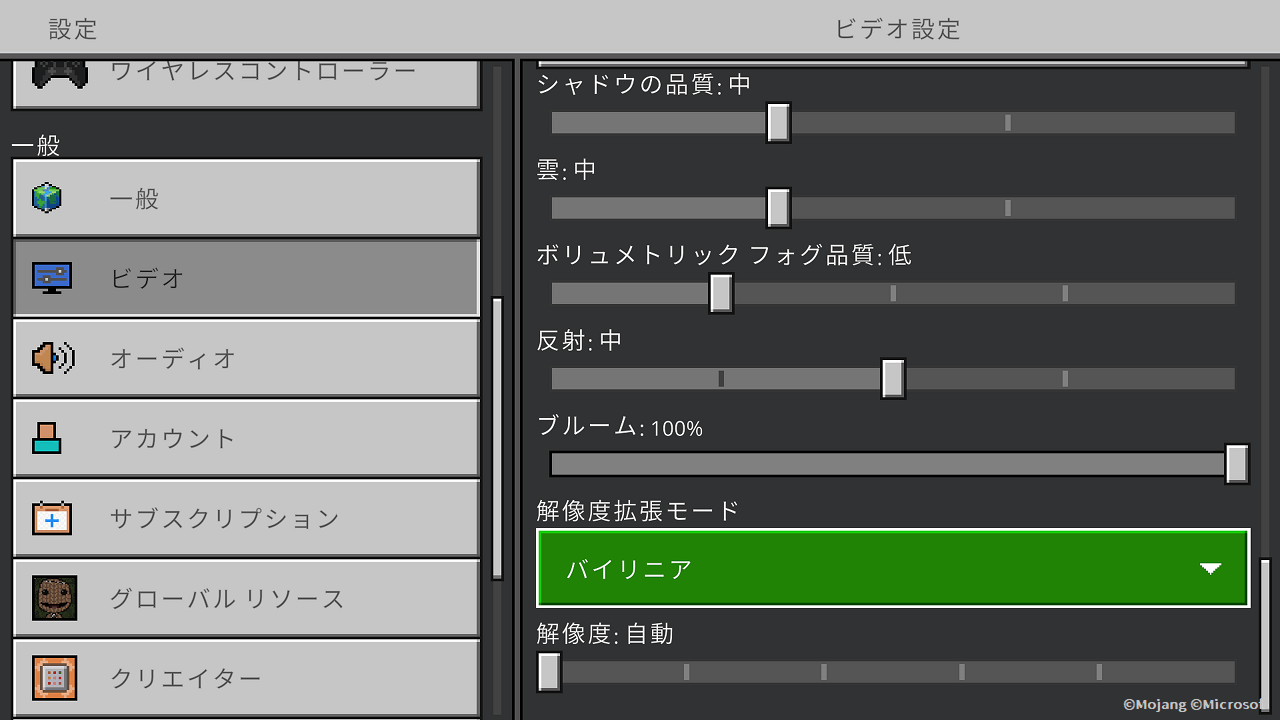The height and width of the screenshot is (720, 1280).
Task: Click the 雲 quality slider handle
Action: (778, 208)
